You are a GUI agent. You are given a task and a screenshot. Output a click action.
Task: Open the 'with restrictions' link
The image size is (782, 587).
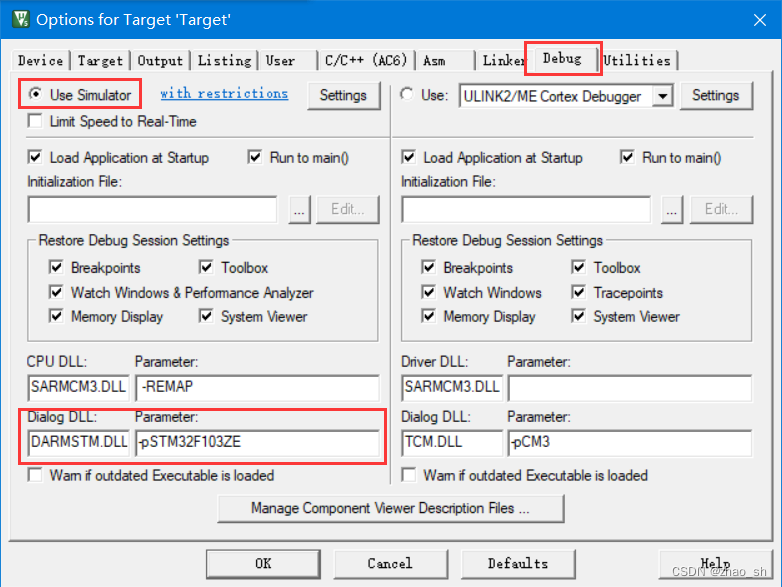click(224, 94)
